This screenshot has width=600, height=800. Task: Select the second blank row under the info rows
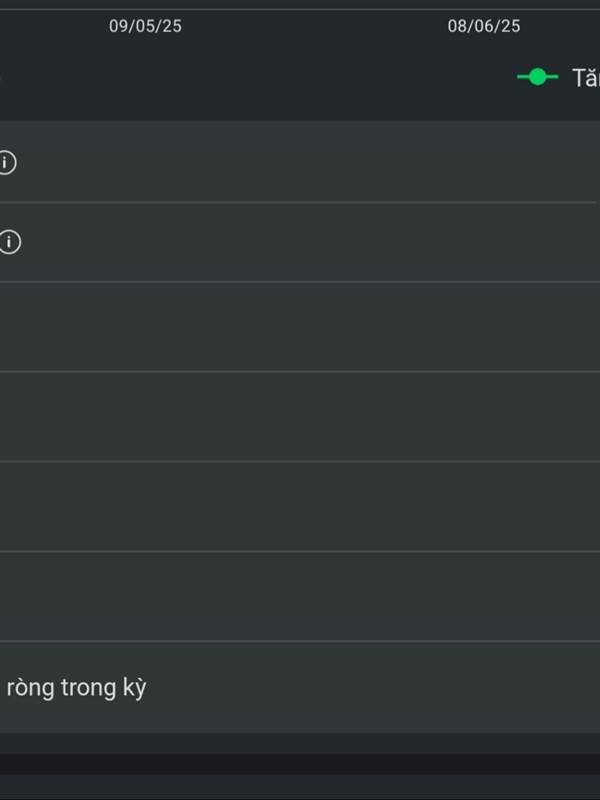pyautogui.click(x=300, y=417)
